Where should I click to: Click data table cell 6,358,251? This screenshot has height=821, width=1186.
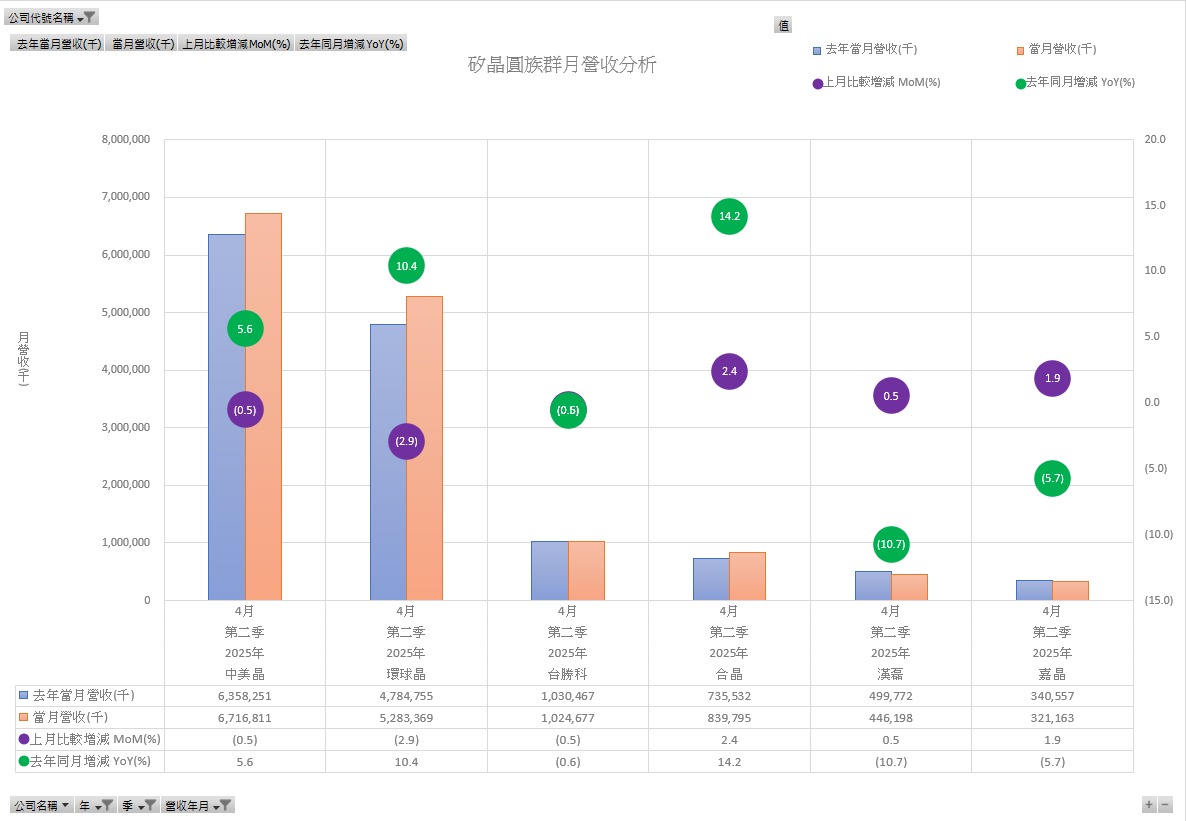[x=245, y=695]
